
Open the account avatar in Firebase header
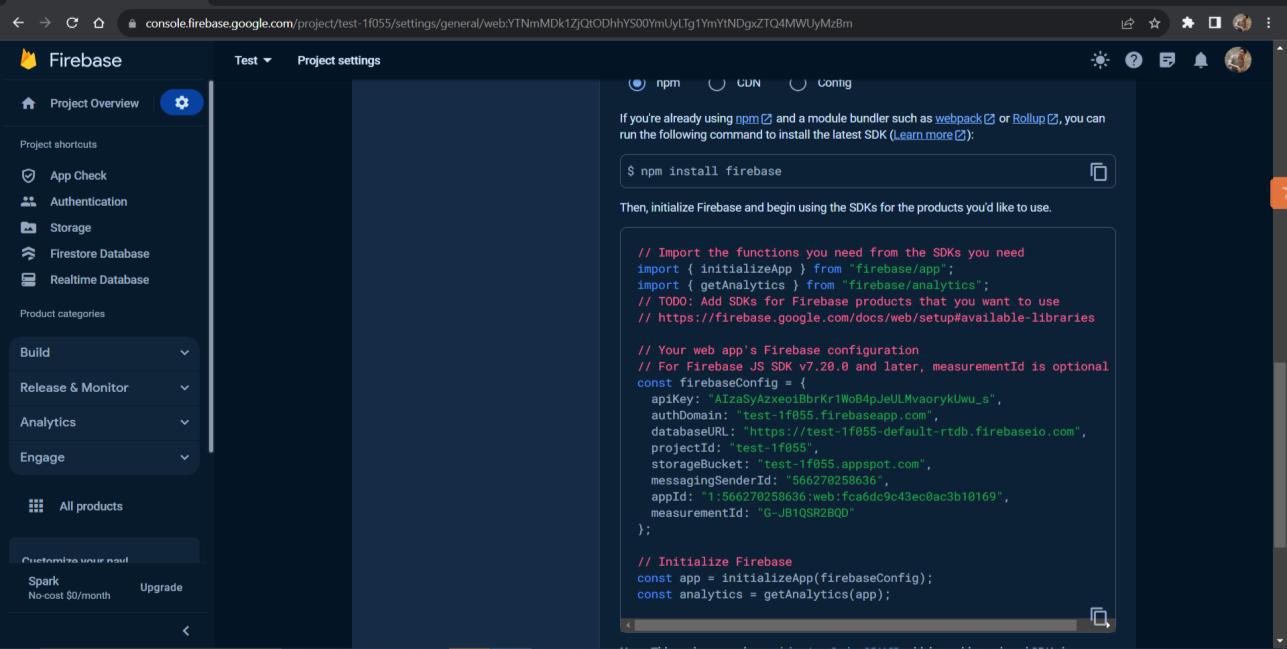[x=1238, y=60]
